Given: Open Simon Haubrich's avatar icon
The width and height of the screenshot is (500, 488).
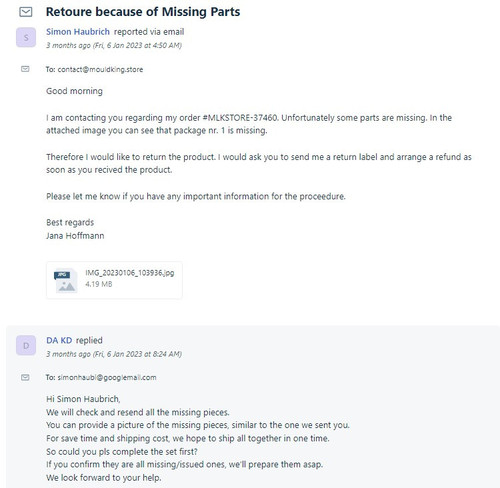Looking at the screenshot, I should 26,37.
